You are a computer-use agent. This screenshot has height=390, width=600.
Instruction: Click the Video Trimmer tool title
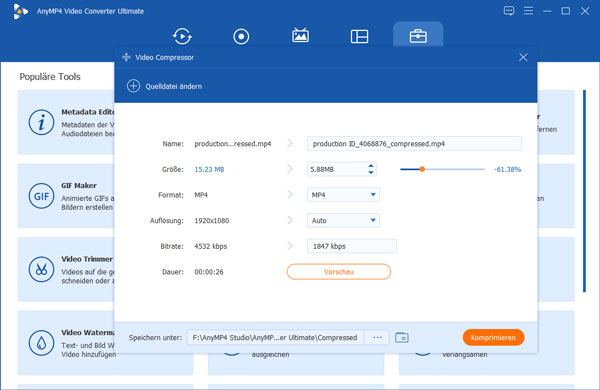[87, 259]
